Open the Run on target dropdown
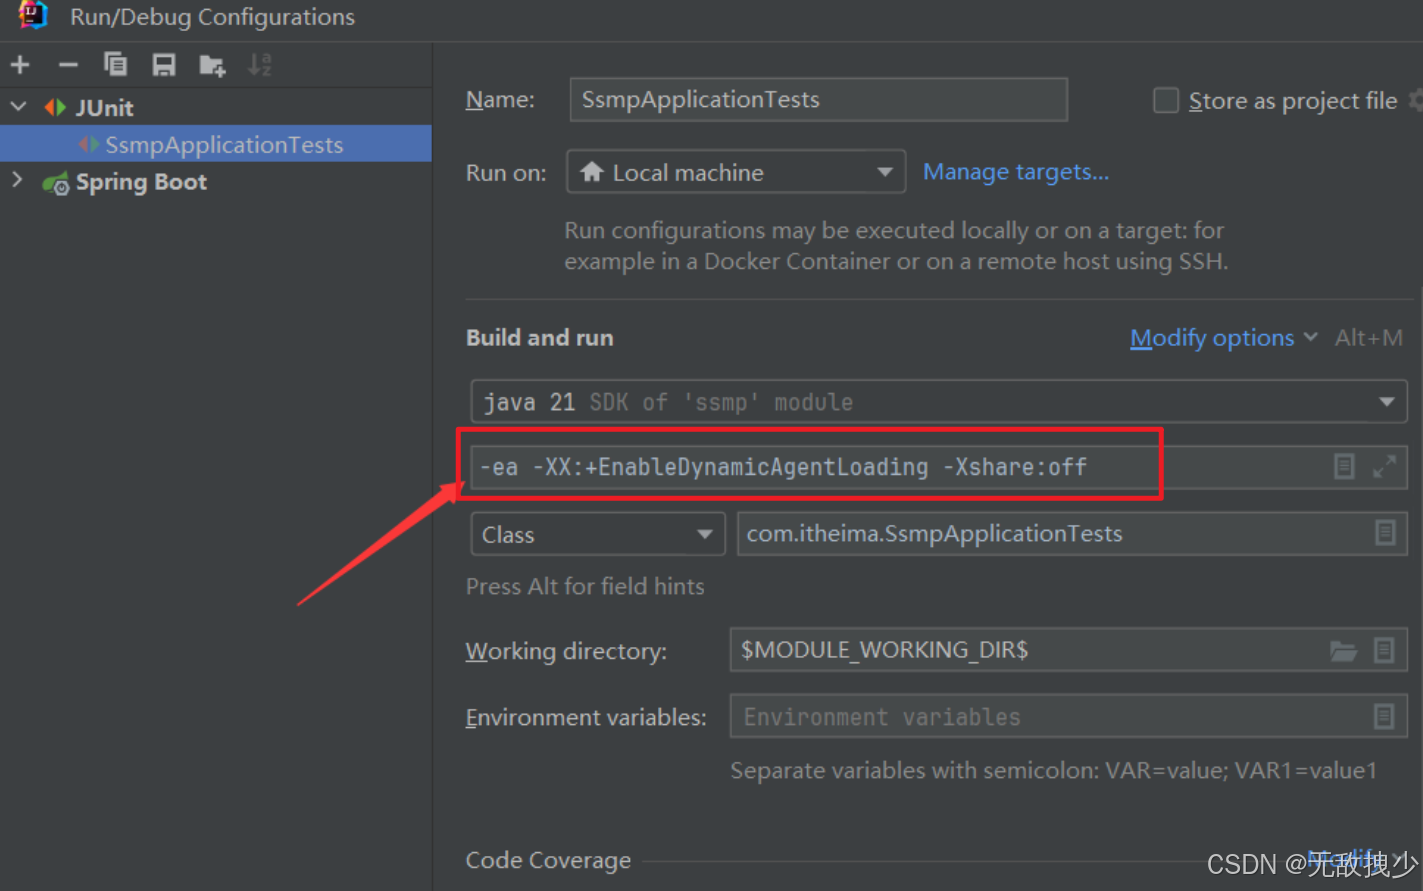Screen dimensions: 1423x891 (884, 171)
